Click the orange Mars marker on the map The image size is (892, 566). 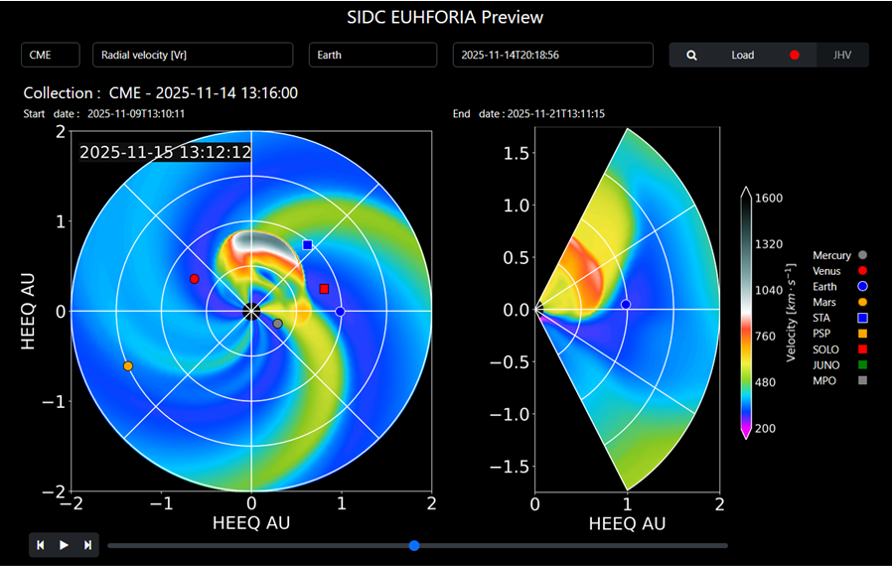pyautogui.click(x=128, y=366)
